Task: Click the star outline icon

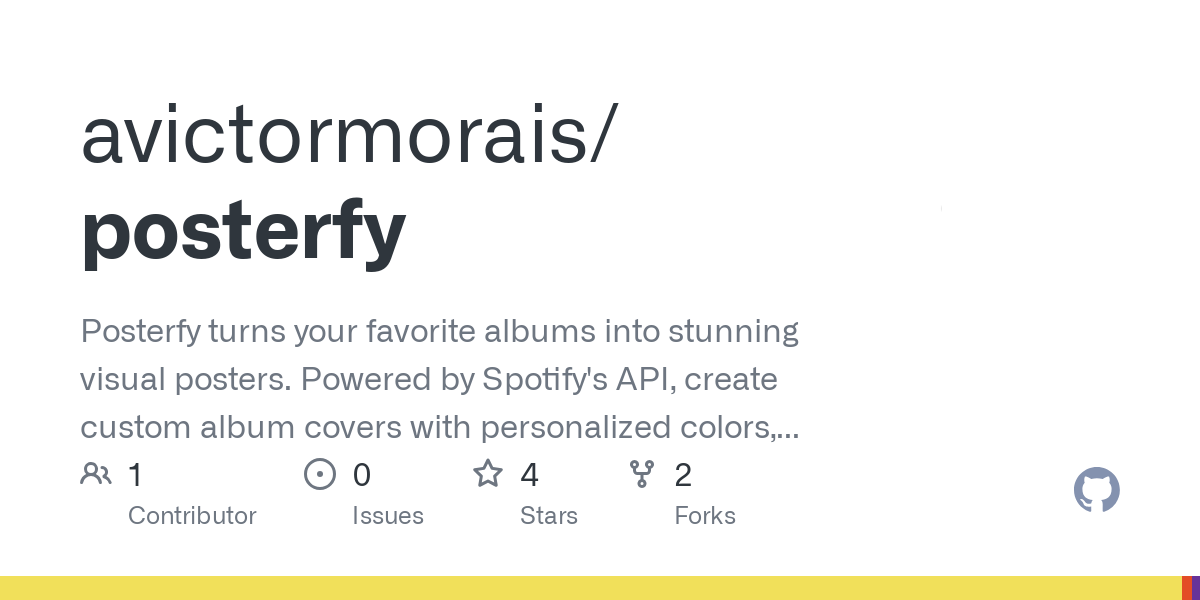Action: 488,474
